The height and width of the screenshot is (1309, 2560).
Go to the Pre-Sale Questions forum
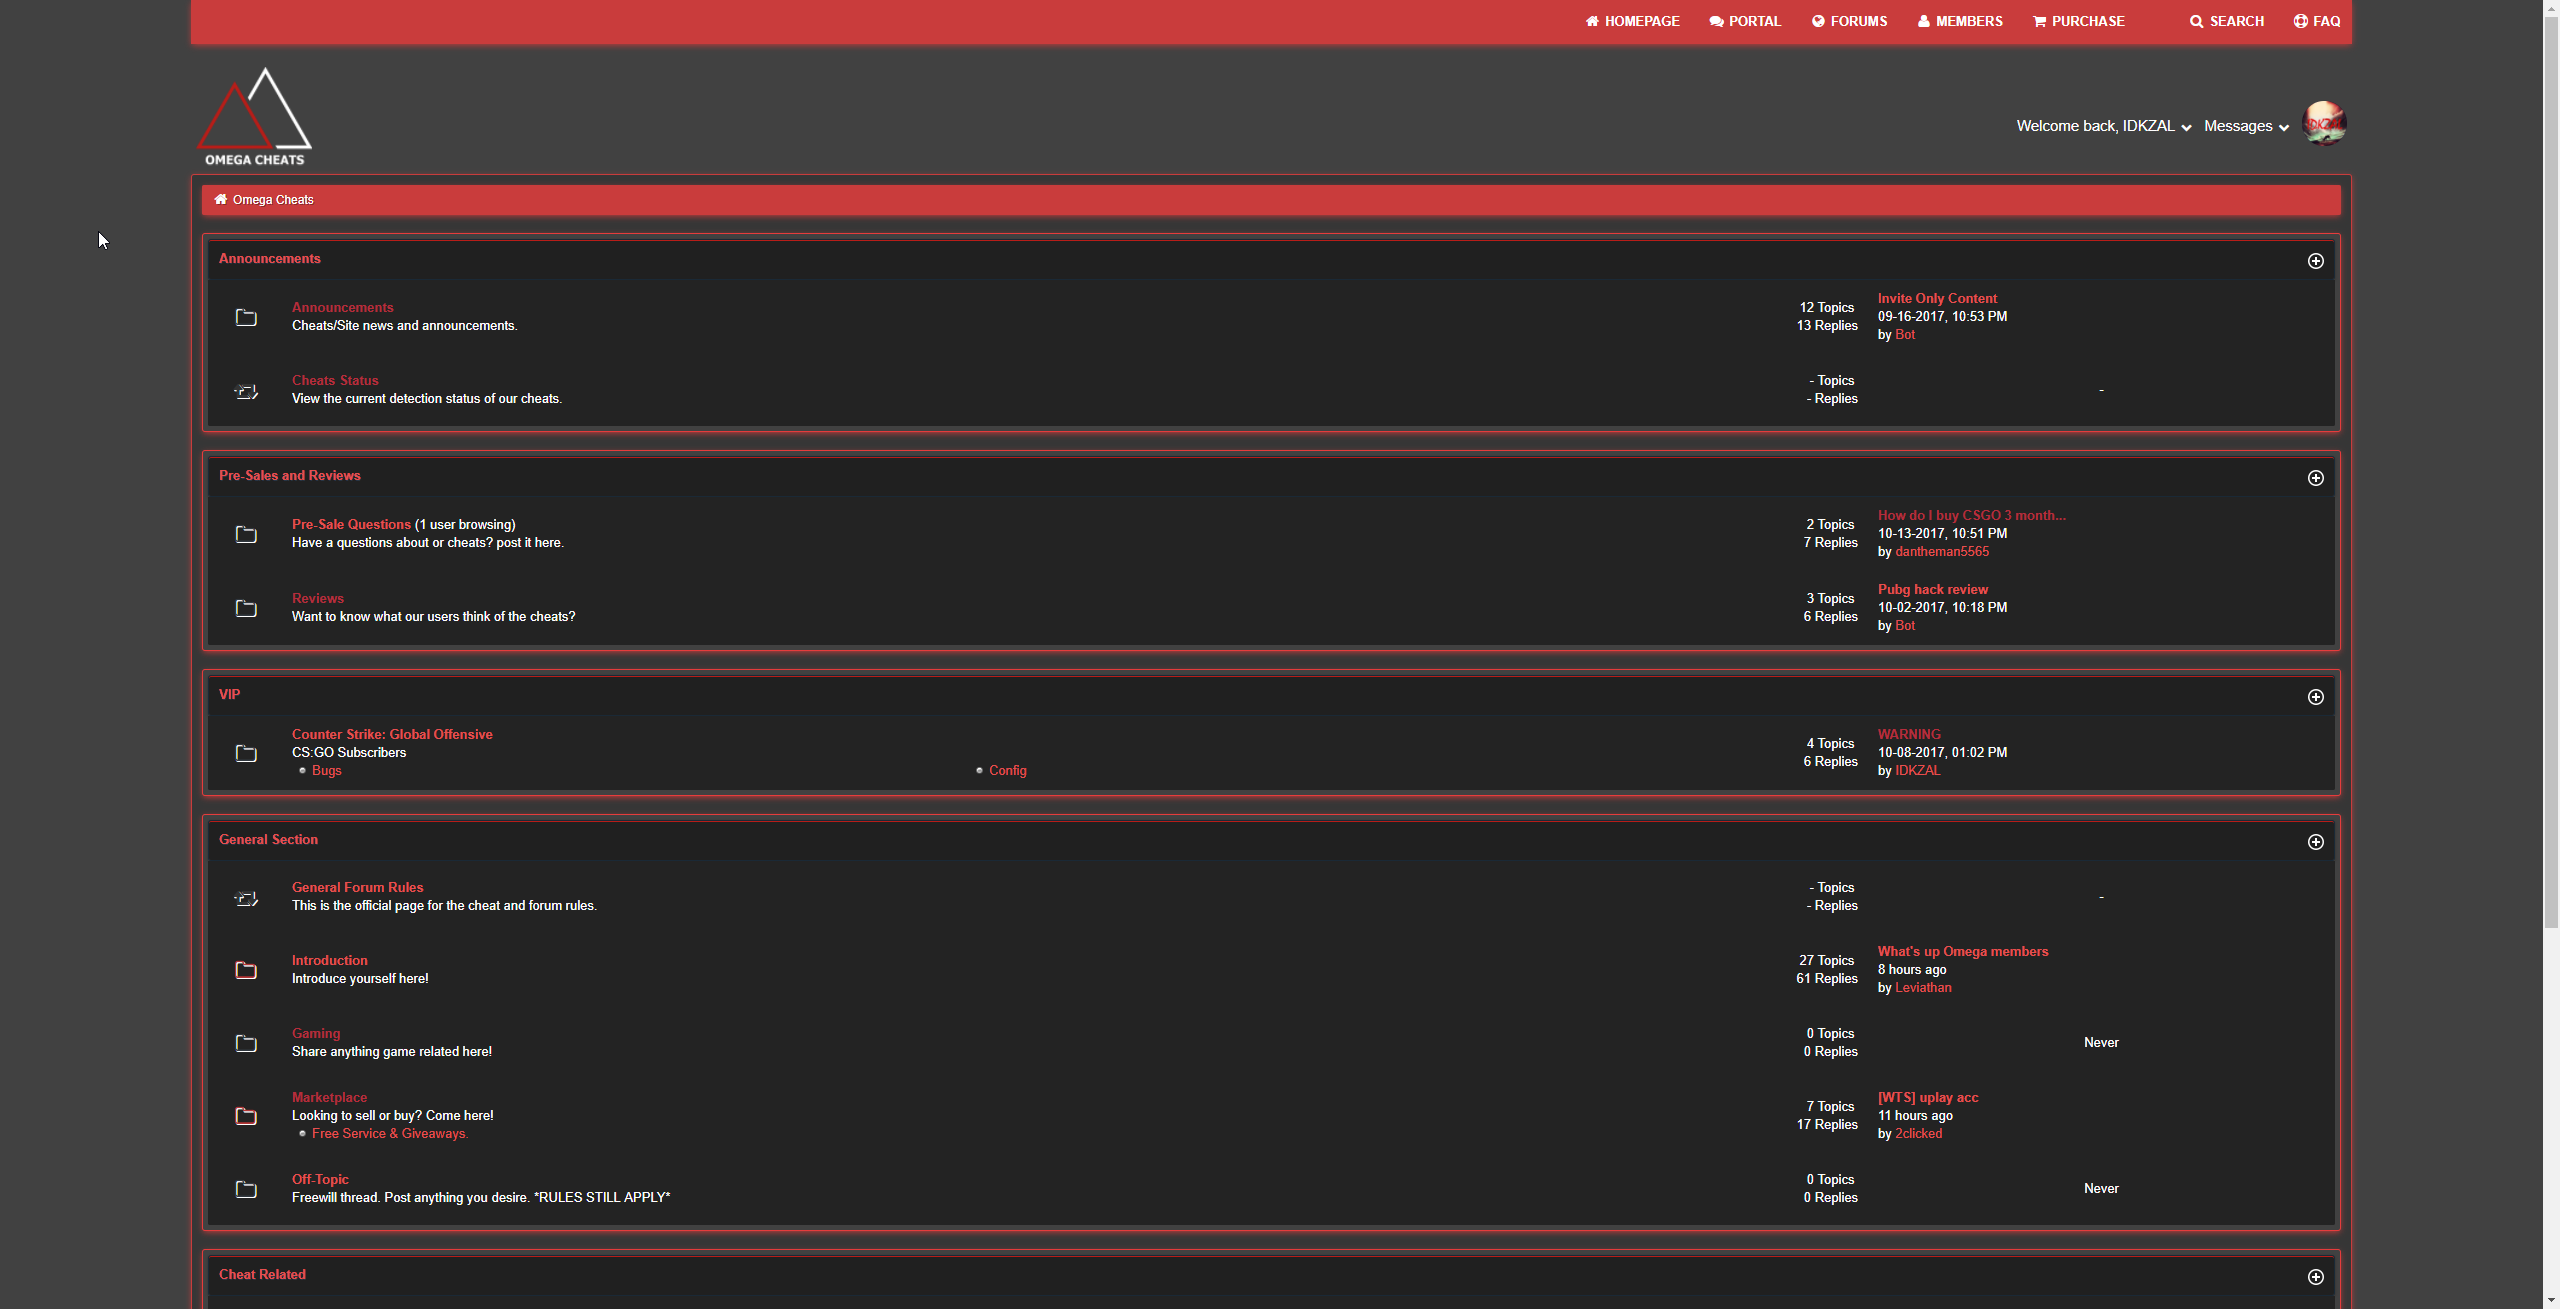pos(350,523)
